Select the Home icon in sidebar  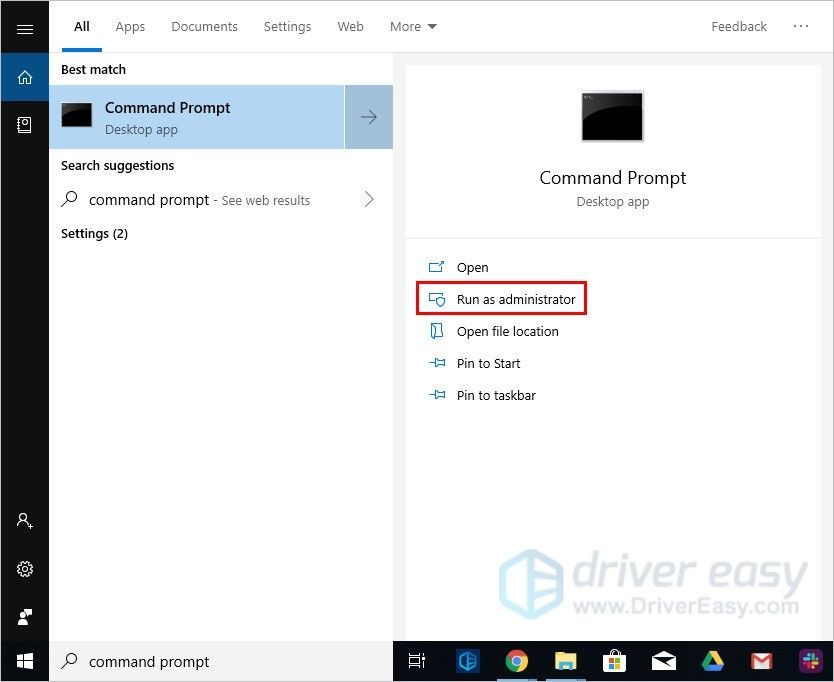coord(24,77)
